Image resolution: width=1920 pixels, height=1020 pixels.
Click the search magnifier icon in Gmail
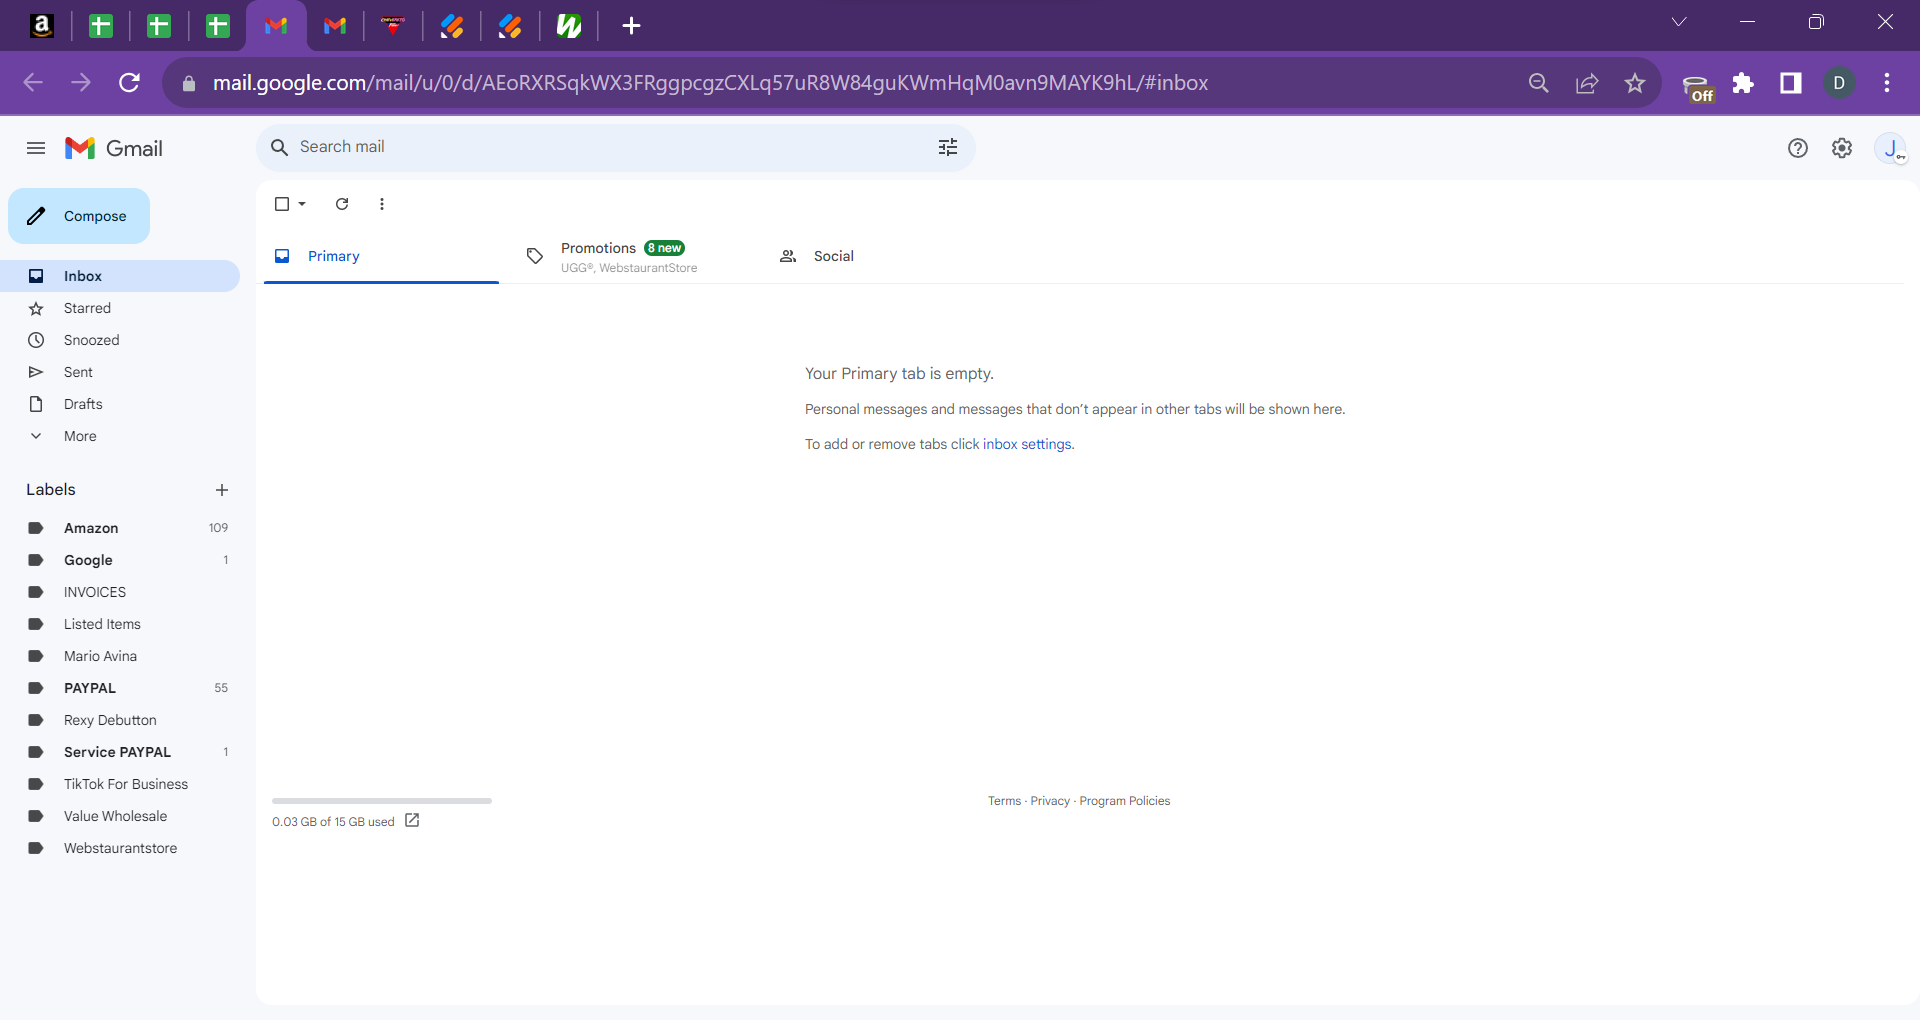(280, 147)
